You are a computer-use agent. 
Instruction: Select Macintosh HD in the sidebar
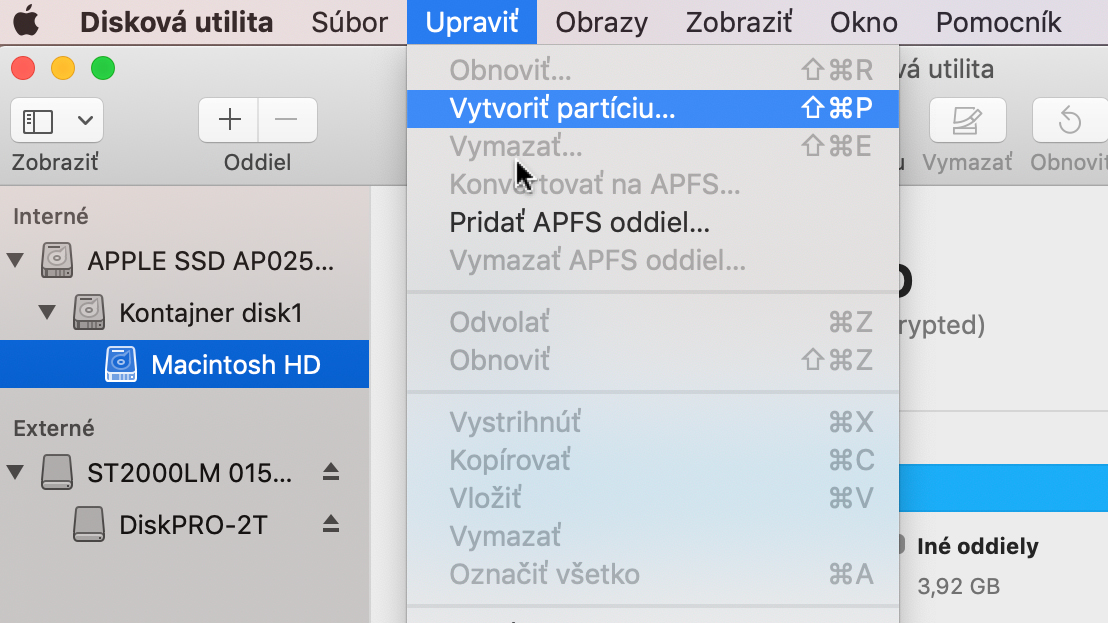pyautogui.click(x=184, y=364)
